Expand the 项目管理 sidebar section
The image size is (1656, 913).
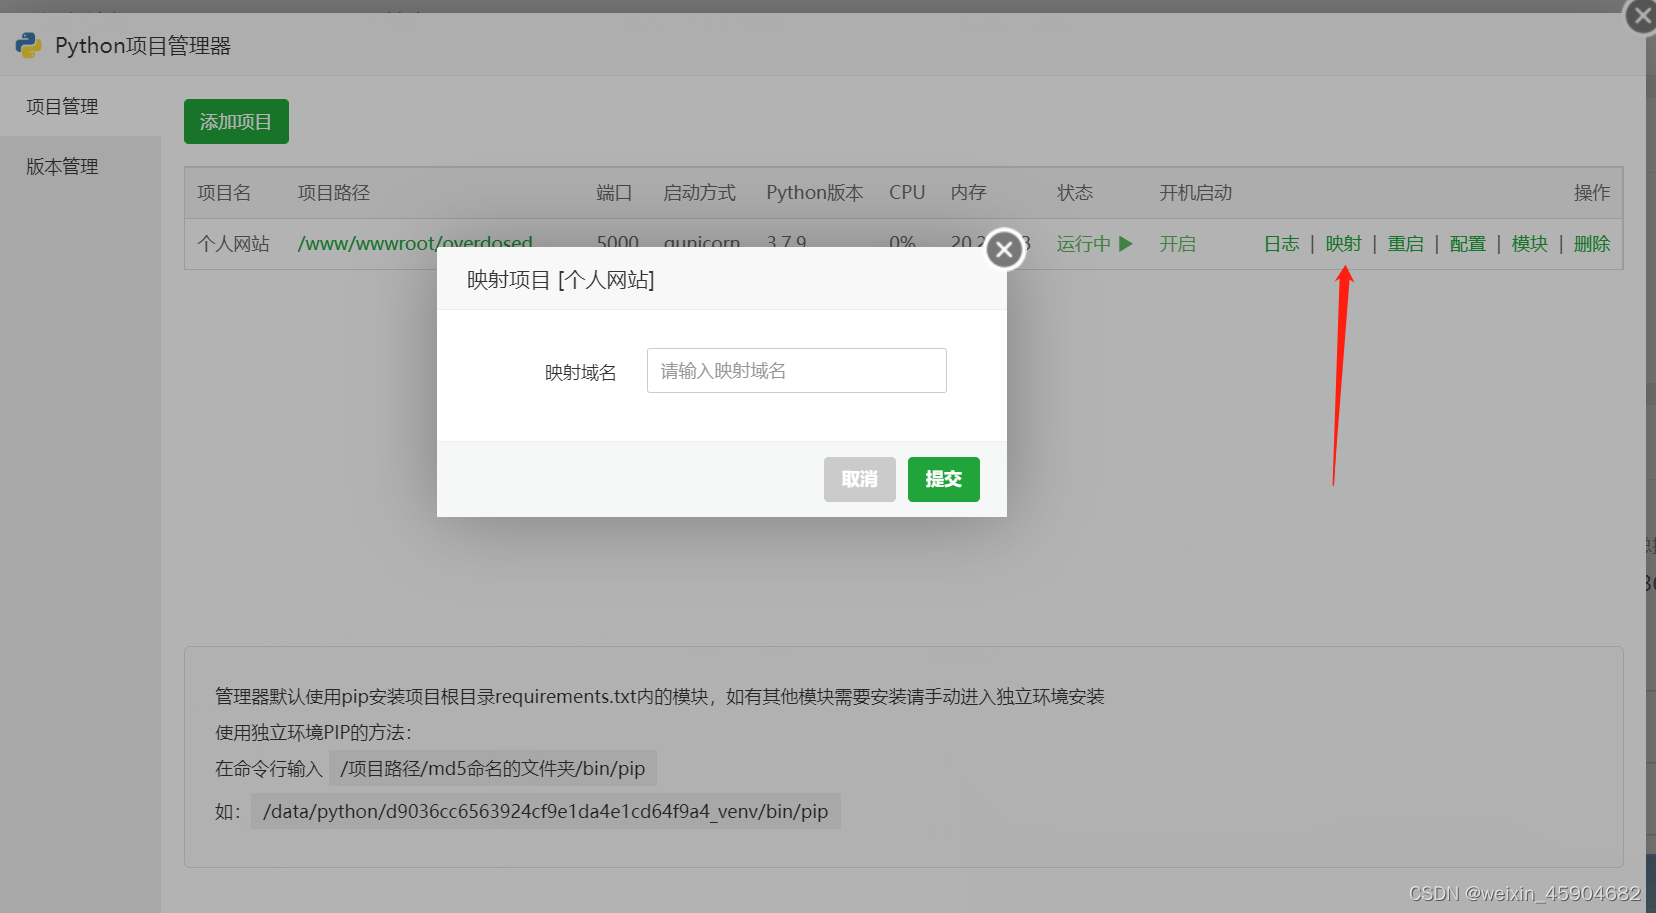point(60,106)
